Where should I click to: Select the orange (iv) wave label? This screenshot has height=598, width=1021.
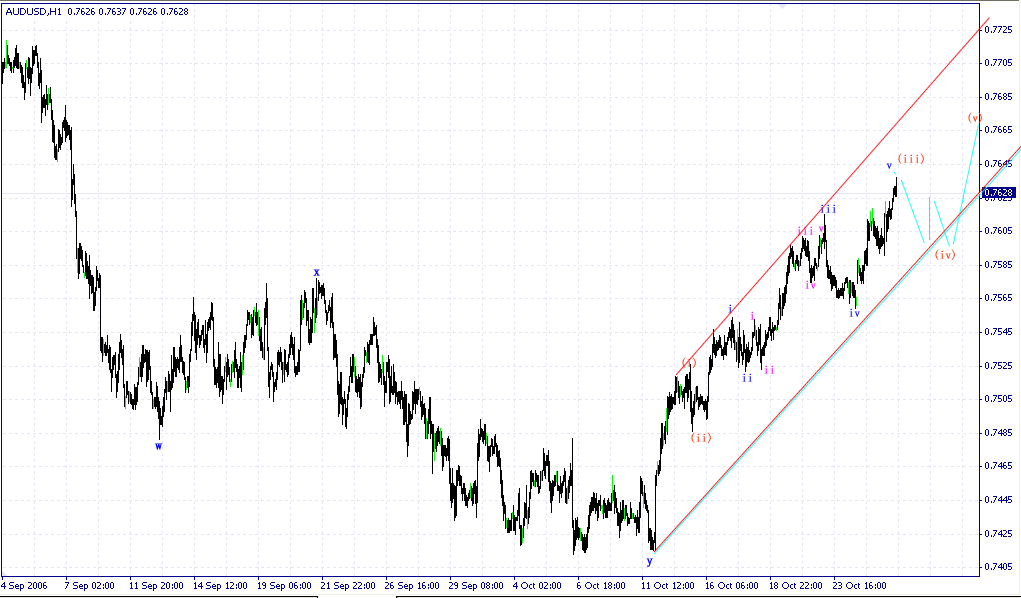[x=945, y=255]
